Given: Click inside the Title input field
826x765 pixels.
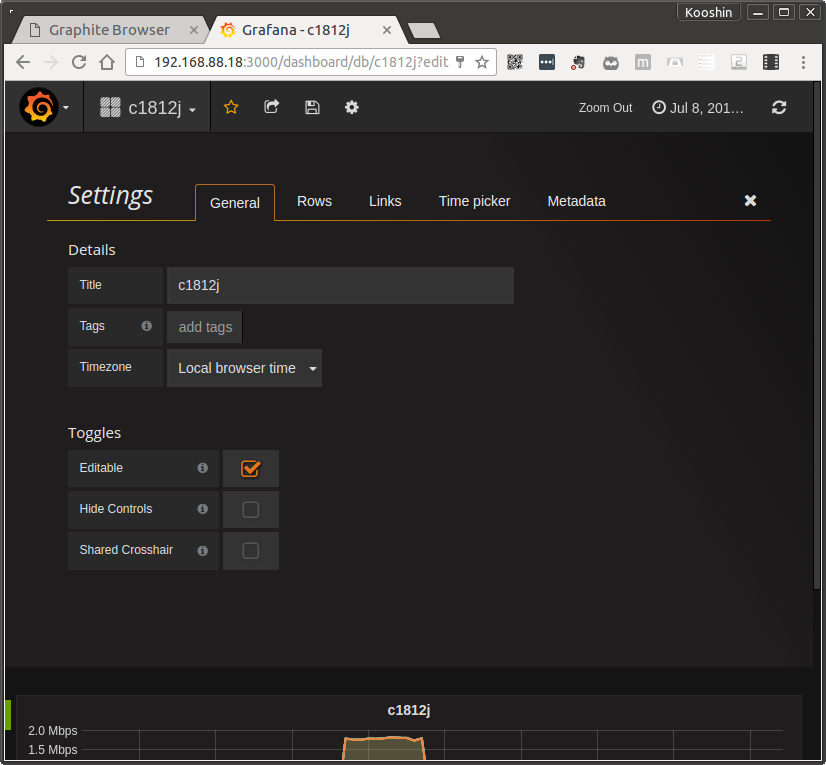Looking at the screenshot, I should tap(340, 285).
